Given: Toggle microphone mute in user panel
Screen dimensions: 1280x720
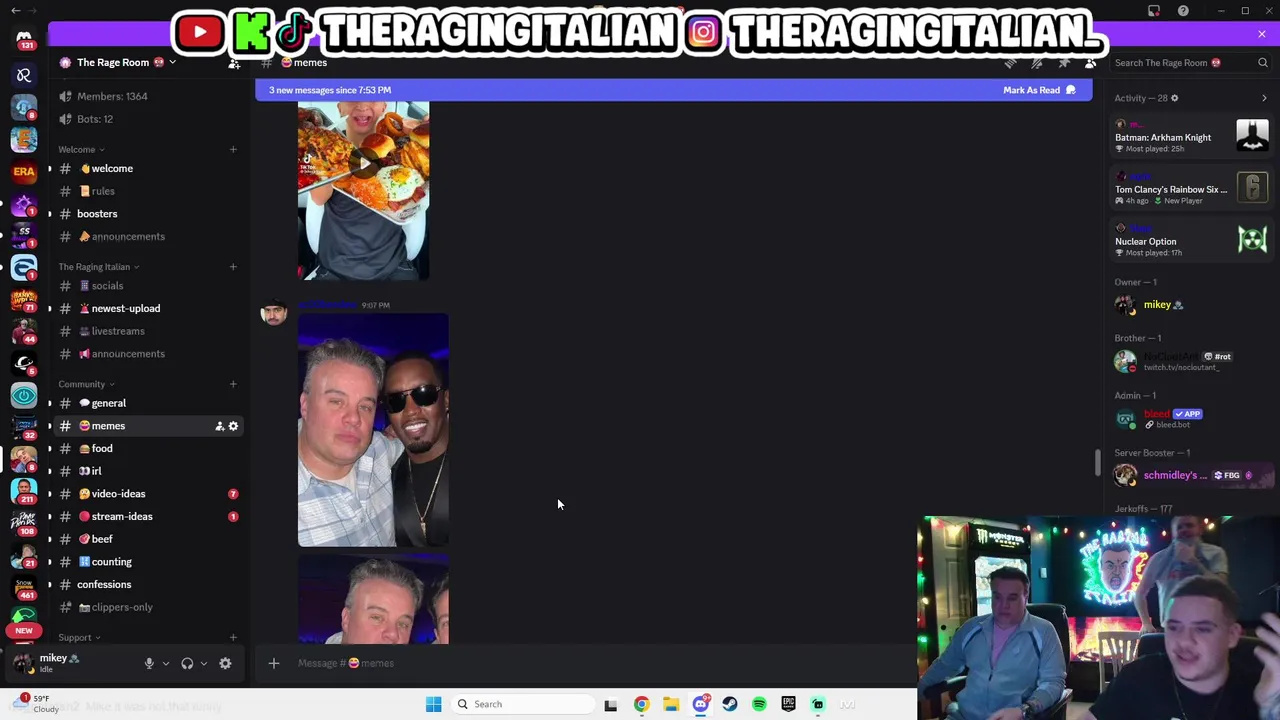Looking at the screenshot, I should point(149,663).
